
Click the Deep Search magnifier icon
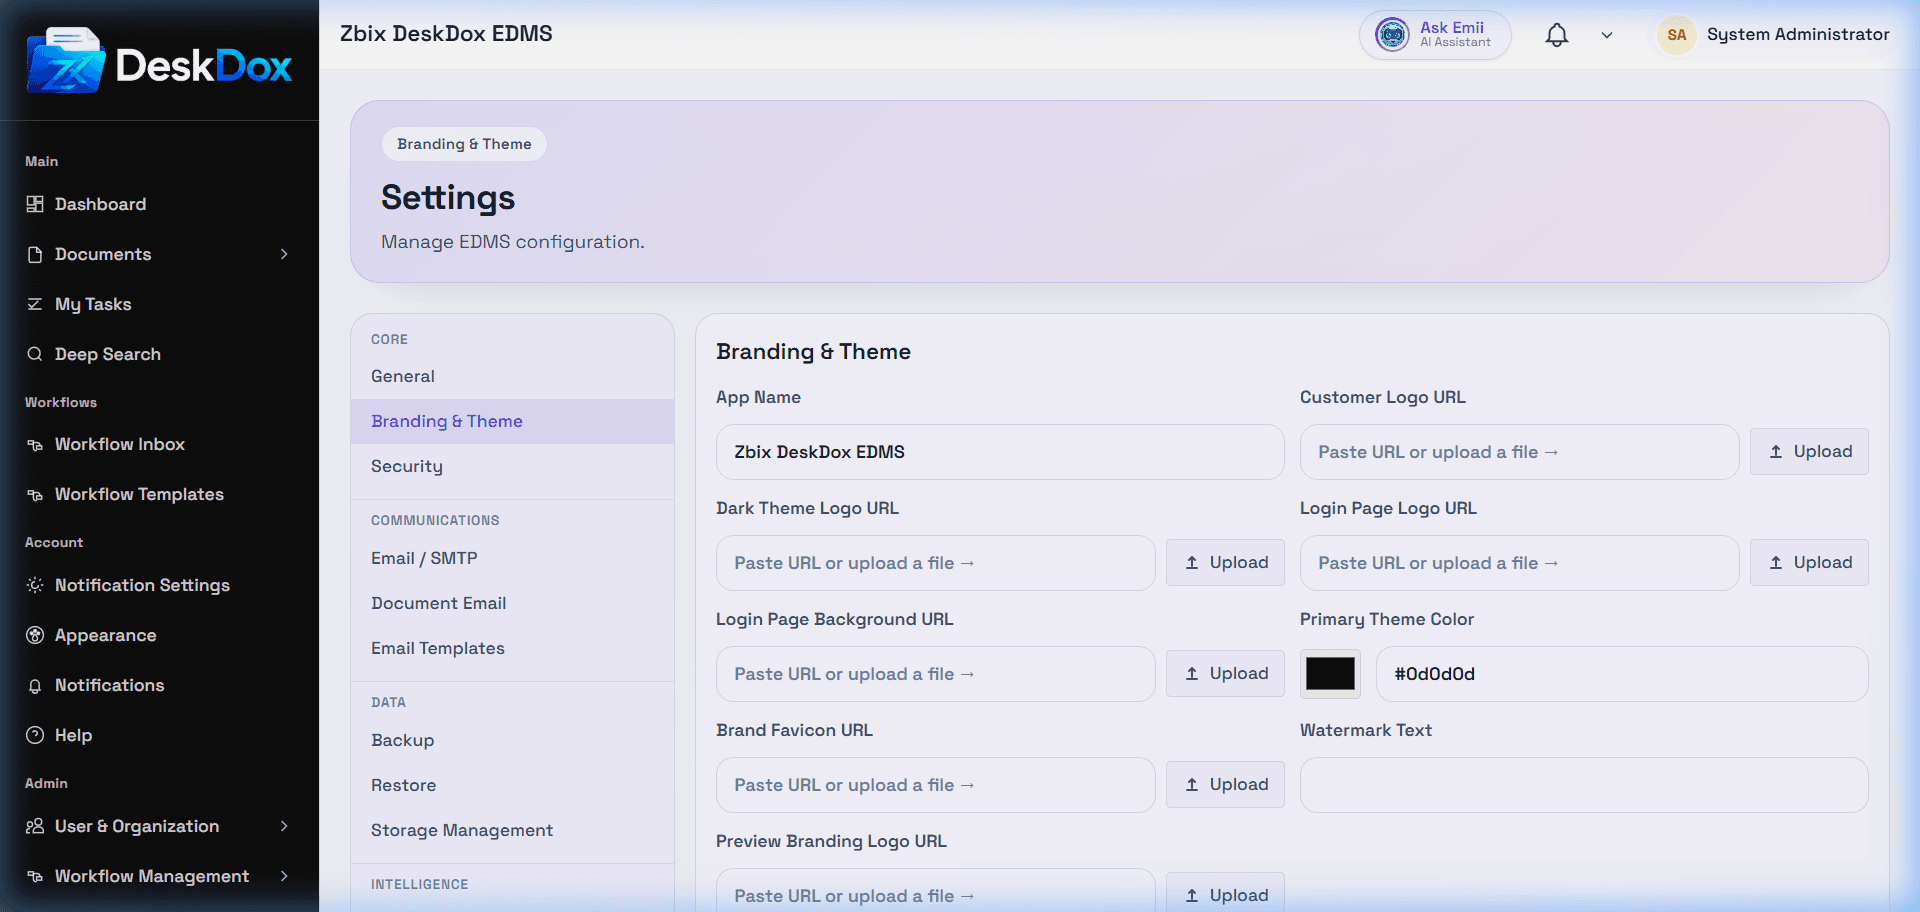pyautogui.click(x=35, y=354)
